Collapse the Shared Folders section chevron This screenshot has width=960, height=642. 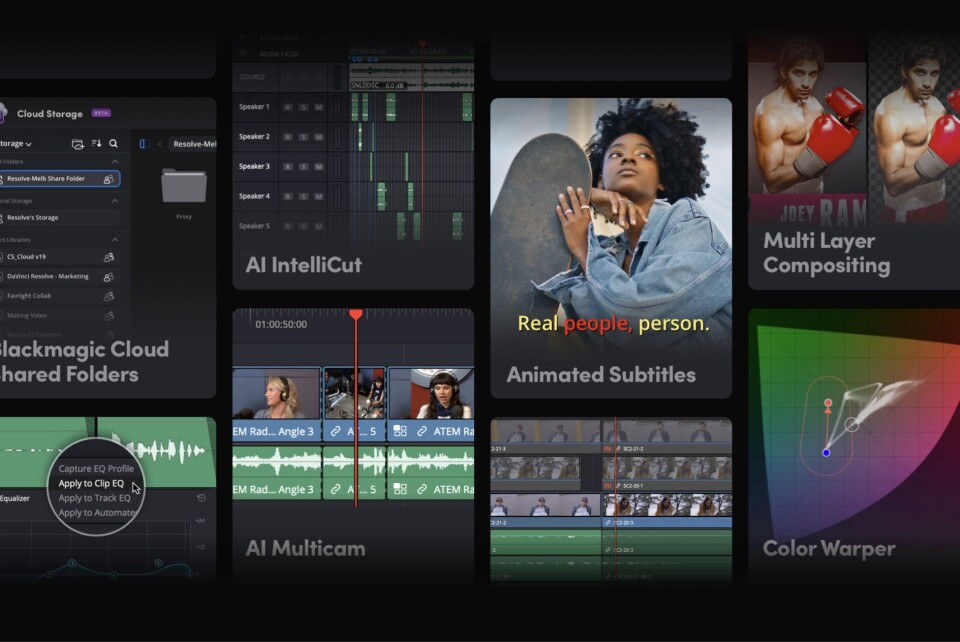[114, 161]
